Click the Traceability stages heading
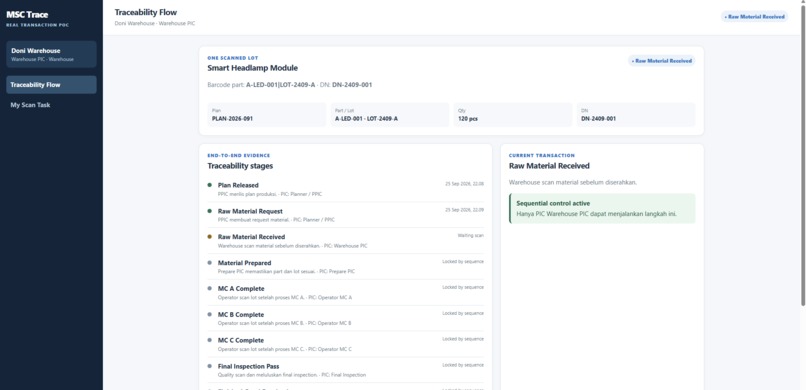 240,166
